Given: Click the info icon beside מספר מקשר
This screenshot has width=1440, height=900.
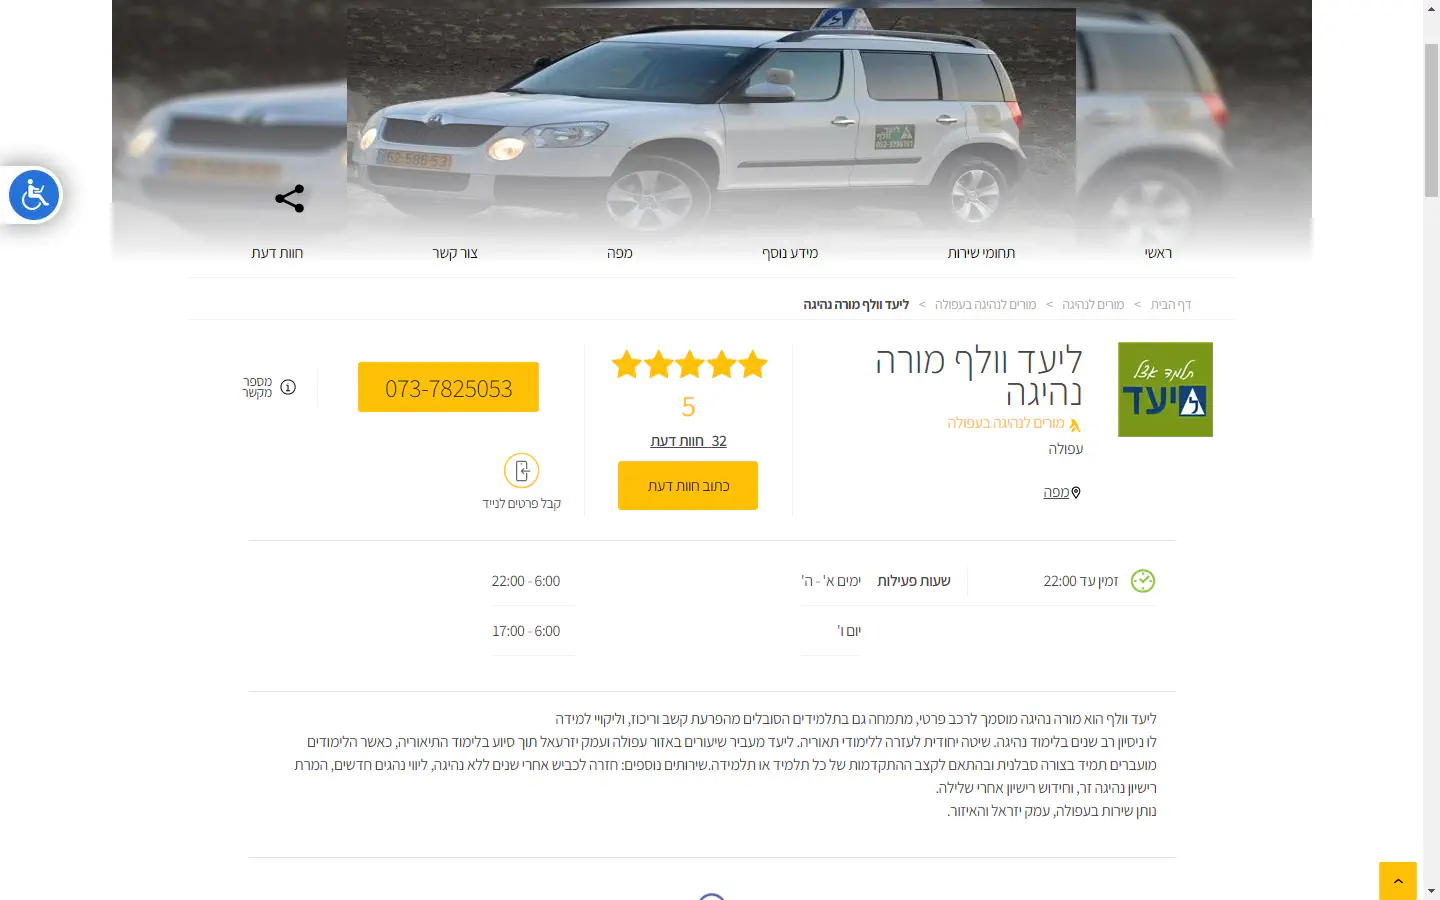Looking at the screenshot, I should pos(288,387).
